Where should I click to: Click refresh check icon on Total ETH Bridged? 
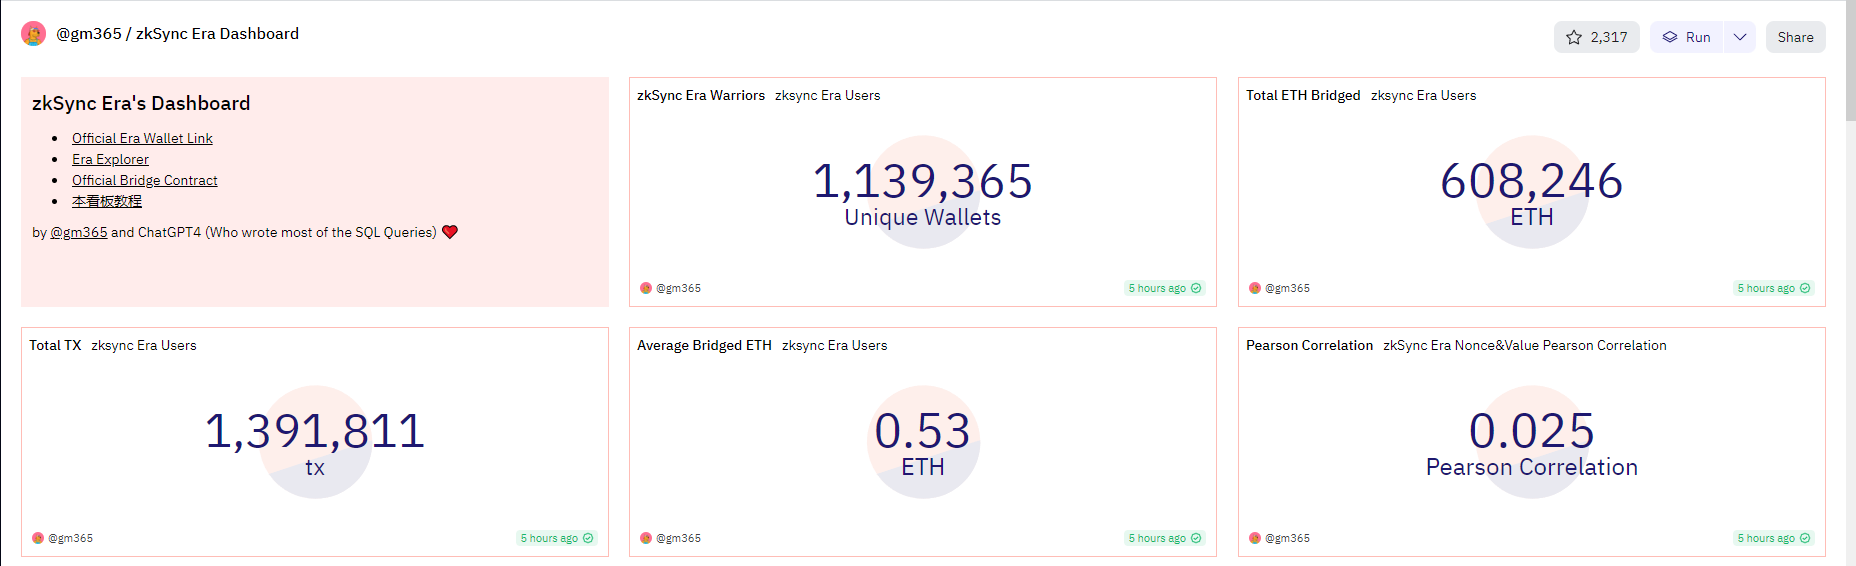[1805, 288]
